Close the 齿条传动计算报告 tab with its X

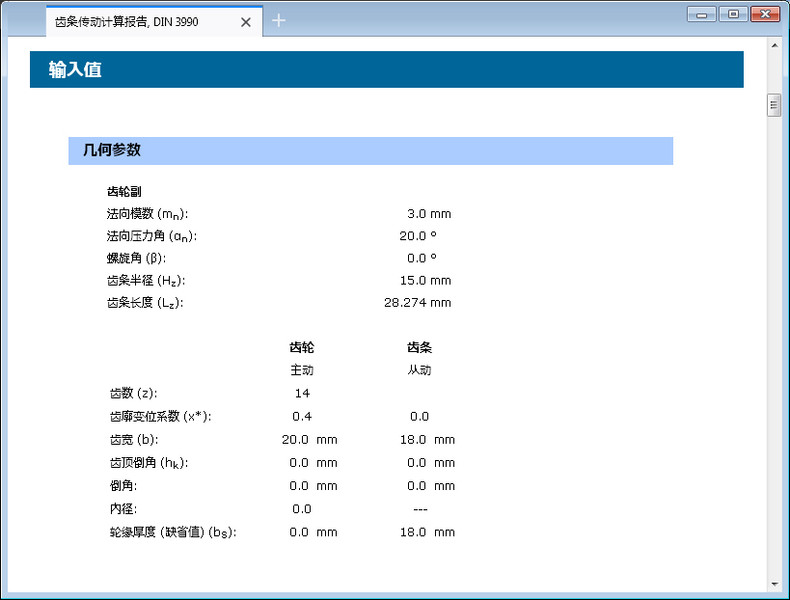[246, 21]
